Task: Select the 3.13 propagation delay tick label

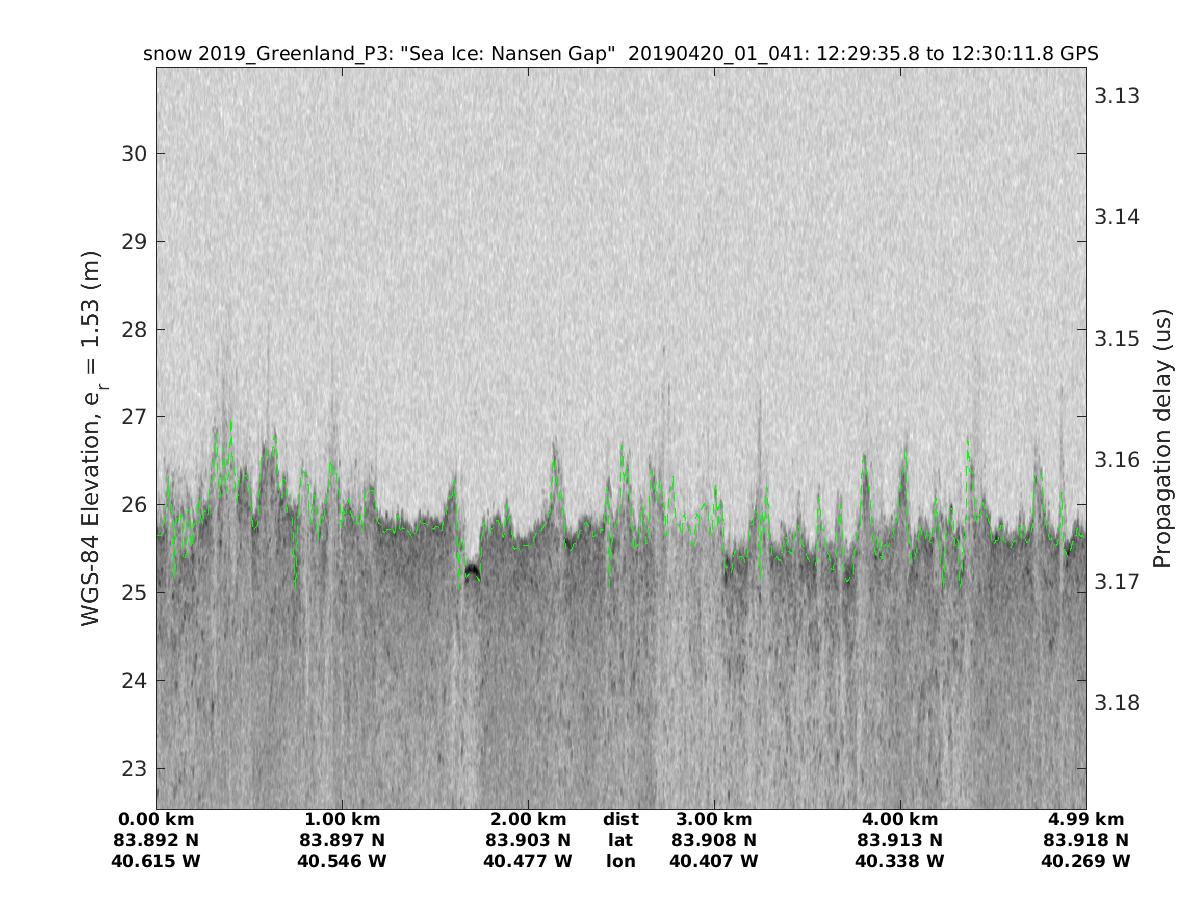Action: pyautogui.click(x=1117, y=96)
